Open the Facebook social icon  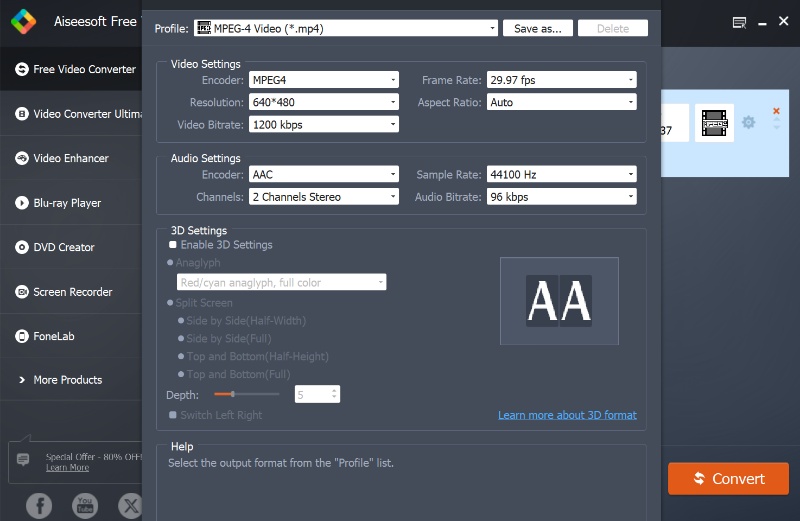(39, 506)
